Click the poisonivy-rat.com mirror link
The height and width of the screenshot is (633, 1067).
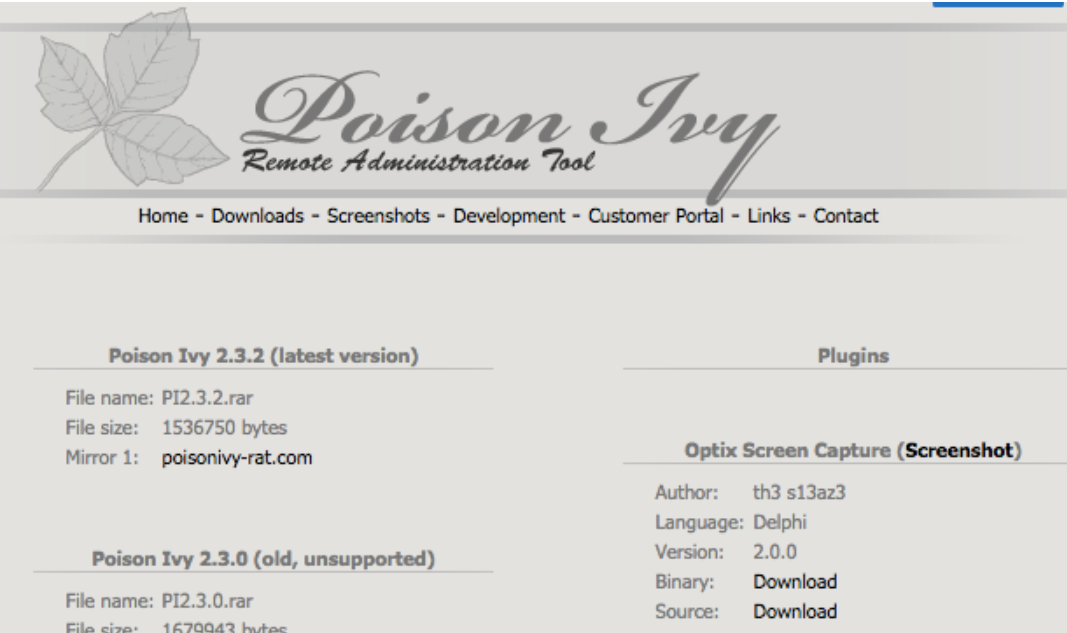pyautogui.click(x=237, y=458)
